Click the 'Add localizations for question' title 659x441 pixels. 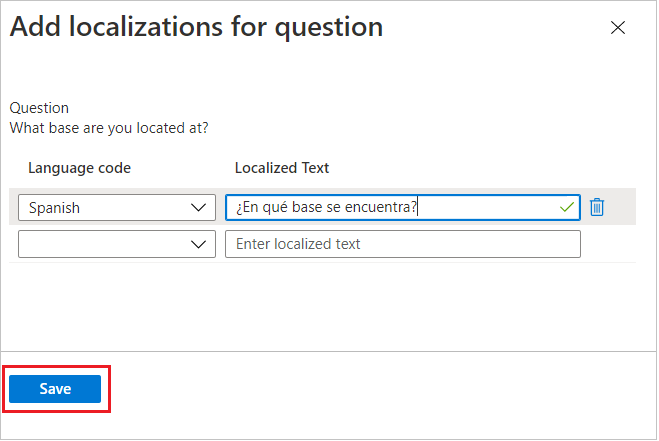point(196,28)
